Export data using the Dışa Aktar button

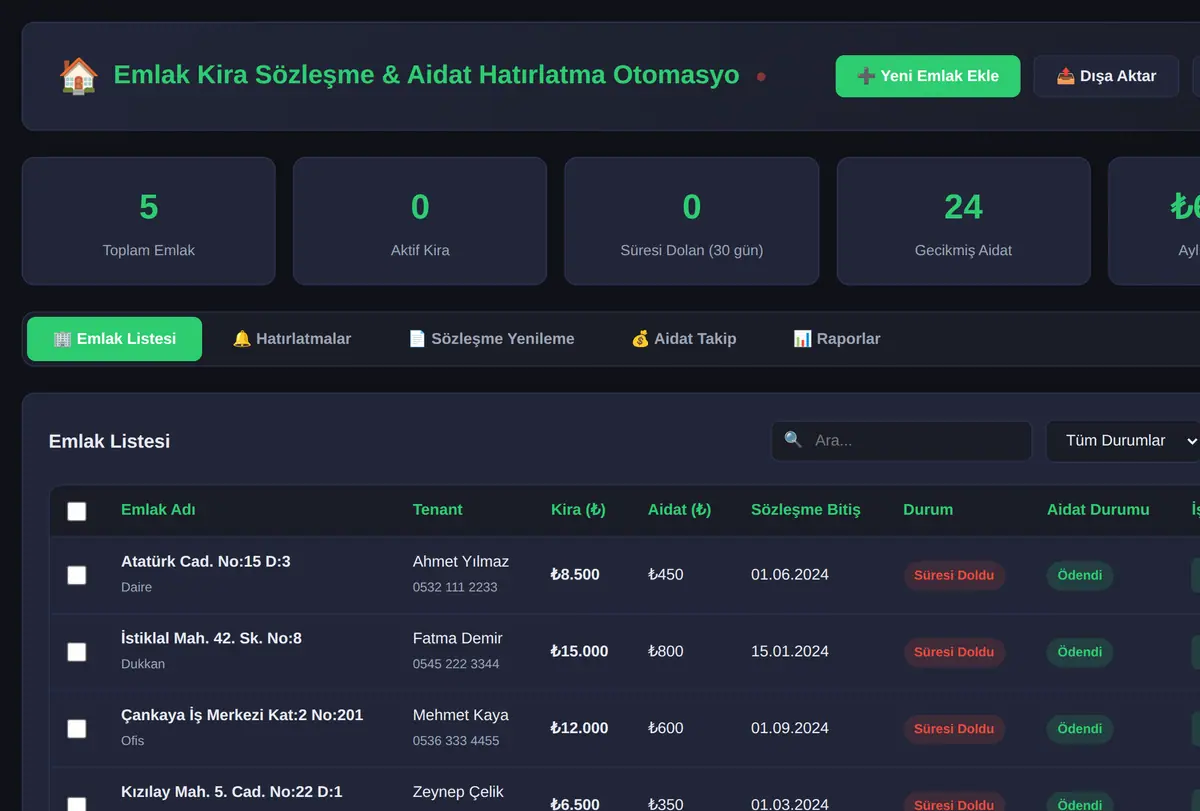pos(1106,76)
